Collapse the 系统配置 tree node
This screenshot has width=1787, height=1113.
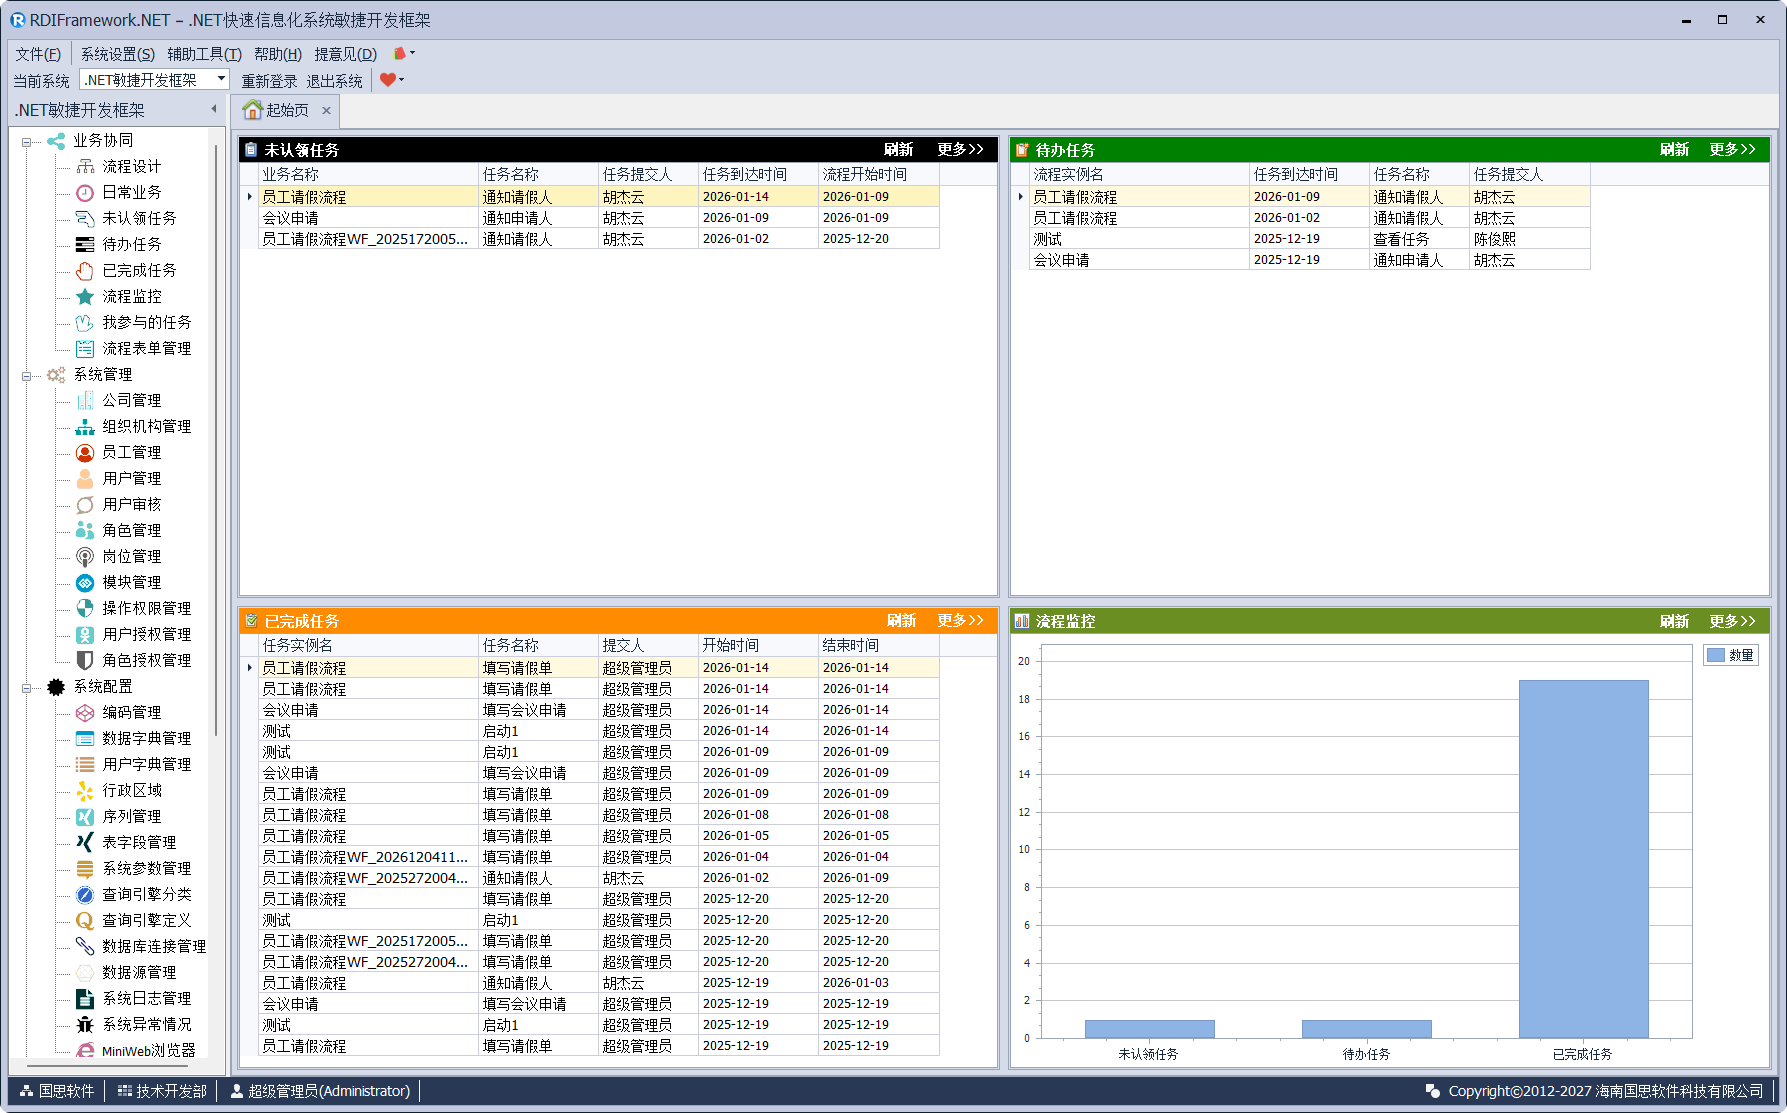[27, 687]
